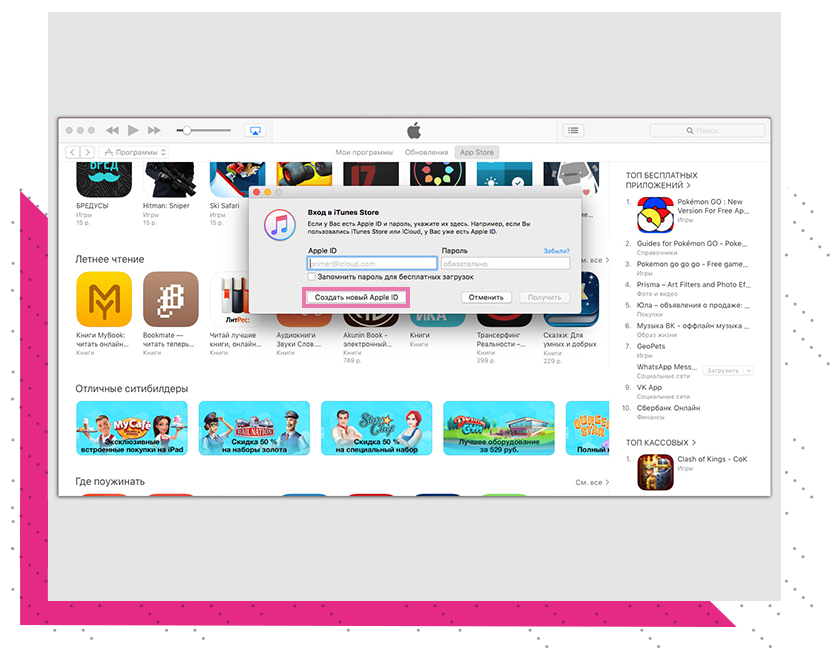Screen dimensions: 840x660
Task: Select the App Store tab
Action: coord(477,152)
